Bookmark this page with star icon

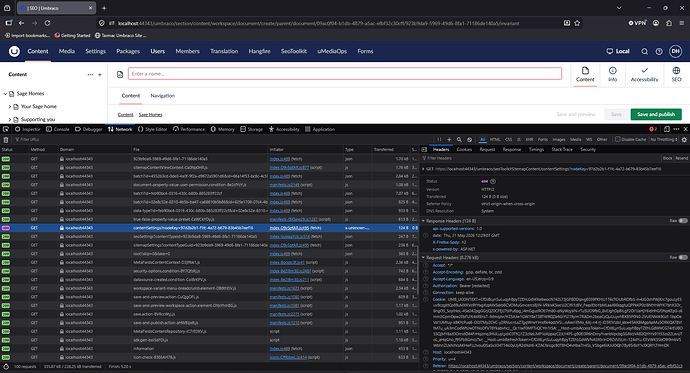pos(577,23)
